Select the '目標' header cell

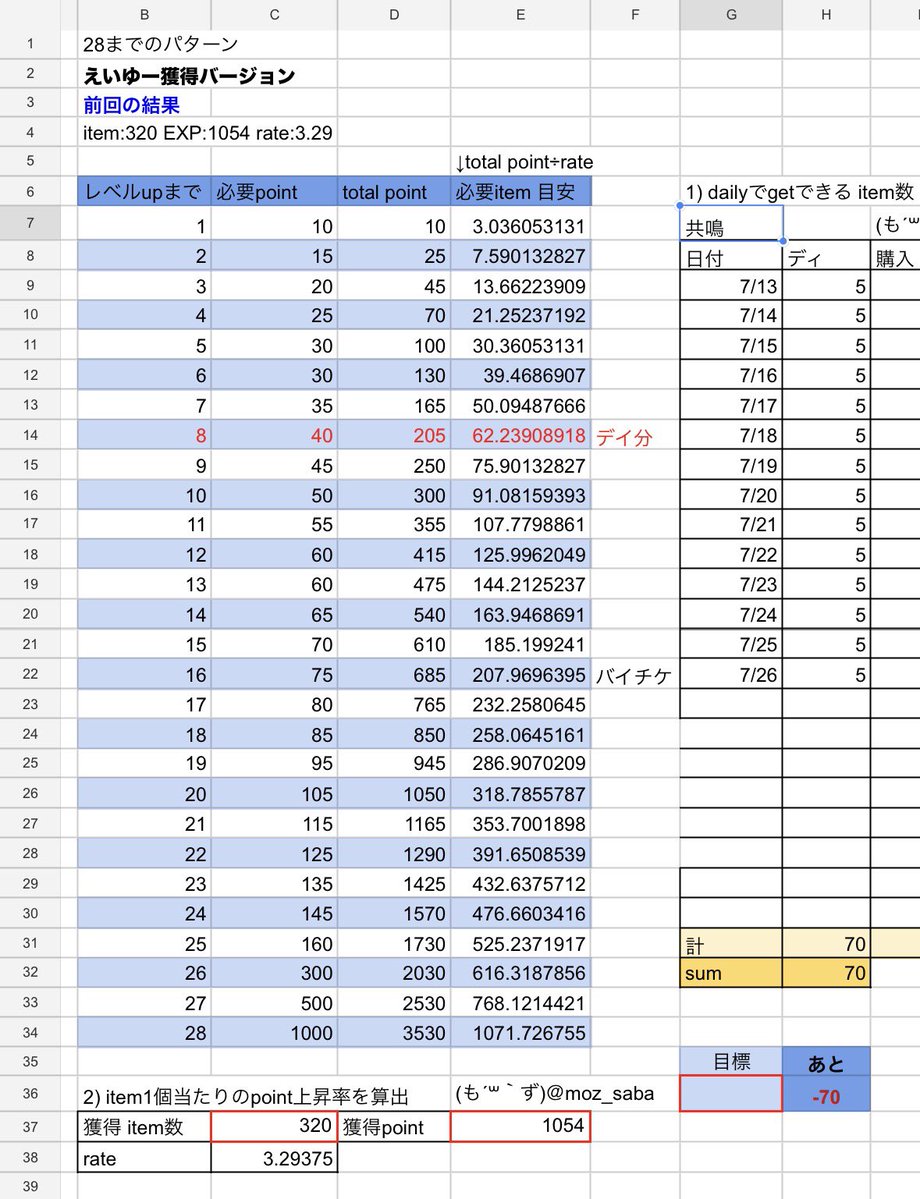coord(731,1061)
